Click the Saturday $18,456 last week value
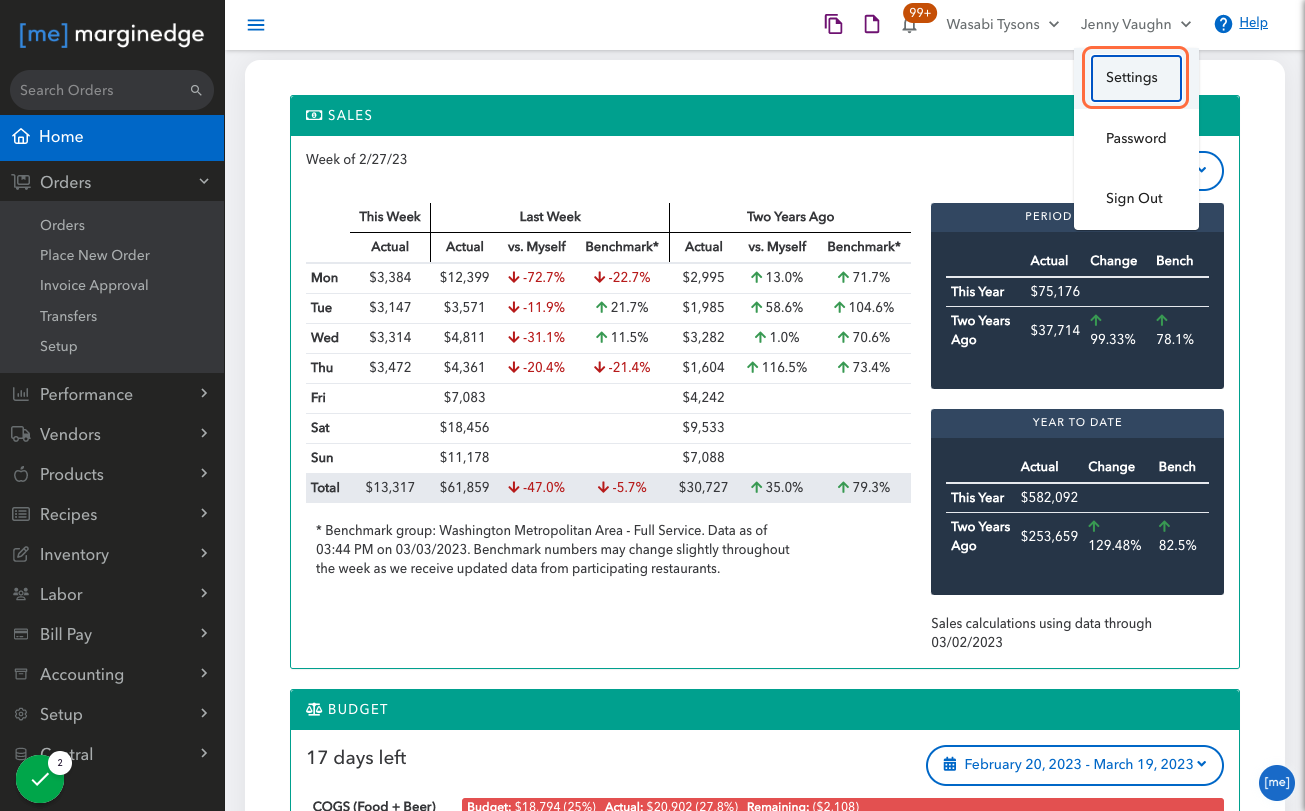This screenshot has height=811, width=1305. (x=465, y=428)
